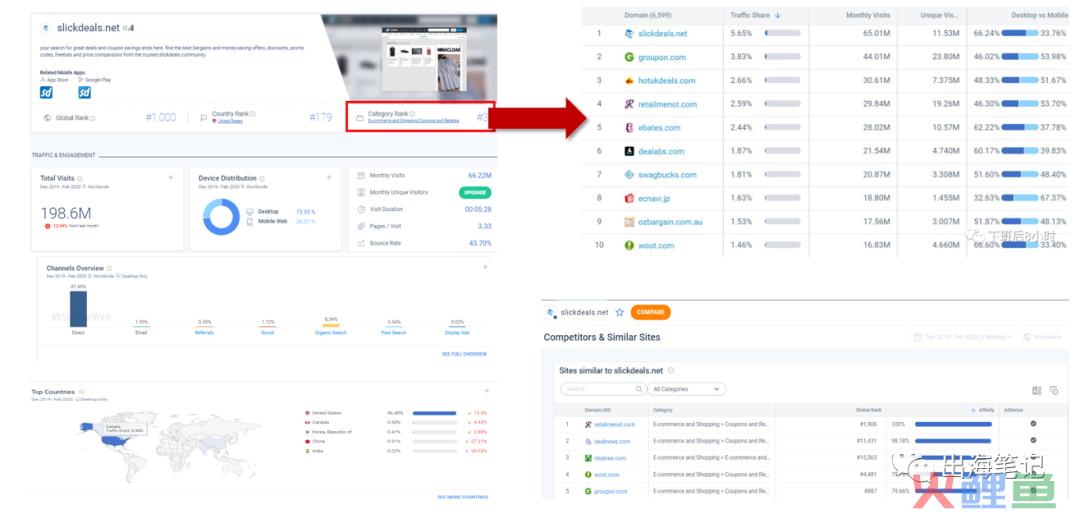Click the green UPGRADE button
The height and width of the screenshot is (514, 1080).
coord(475,192)
